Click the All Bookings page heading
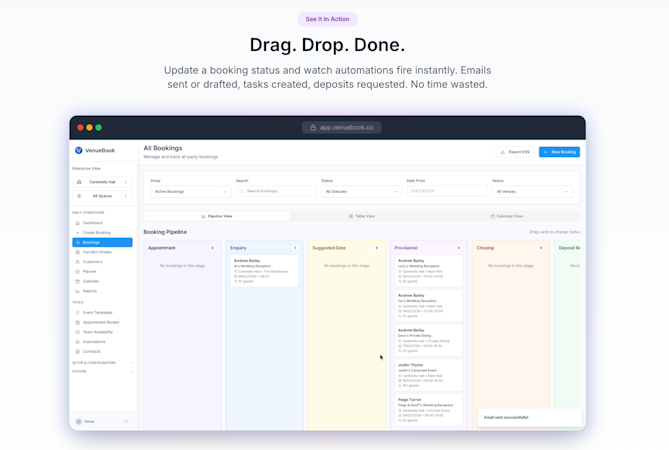The width and height of the screenshot is (669, 450). pos(163,148)
